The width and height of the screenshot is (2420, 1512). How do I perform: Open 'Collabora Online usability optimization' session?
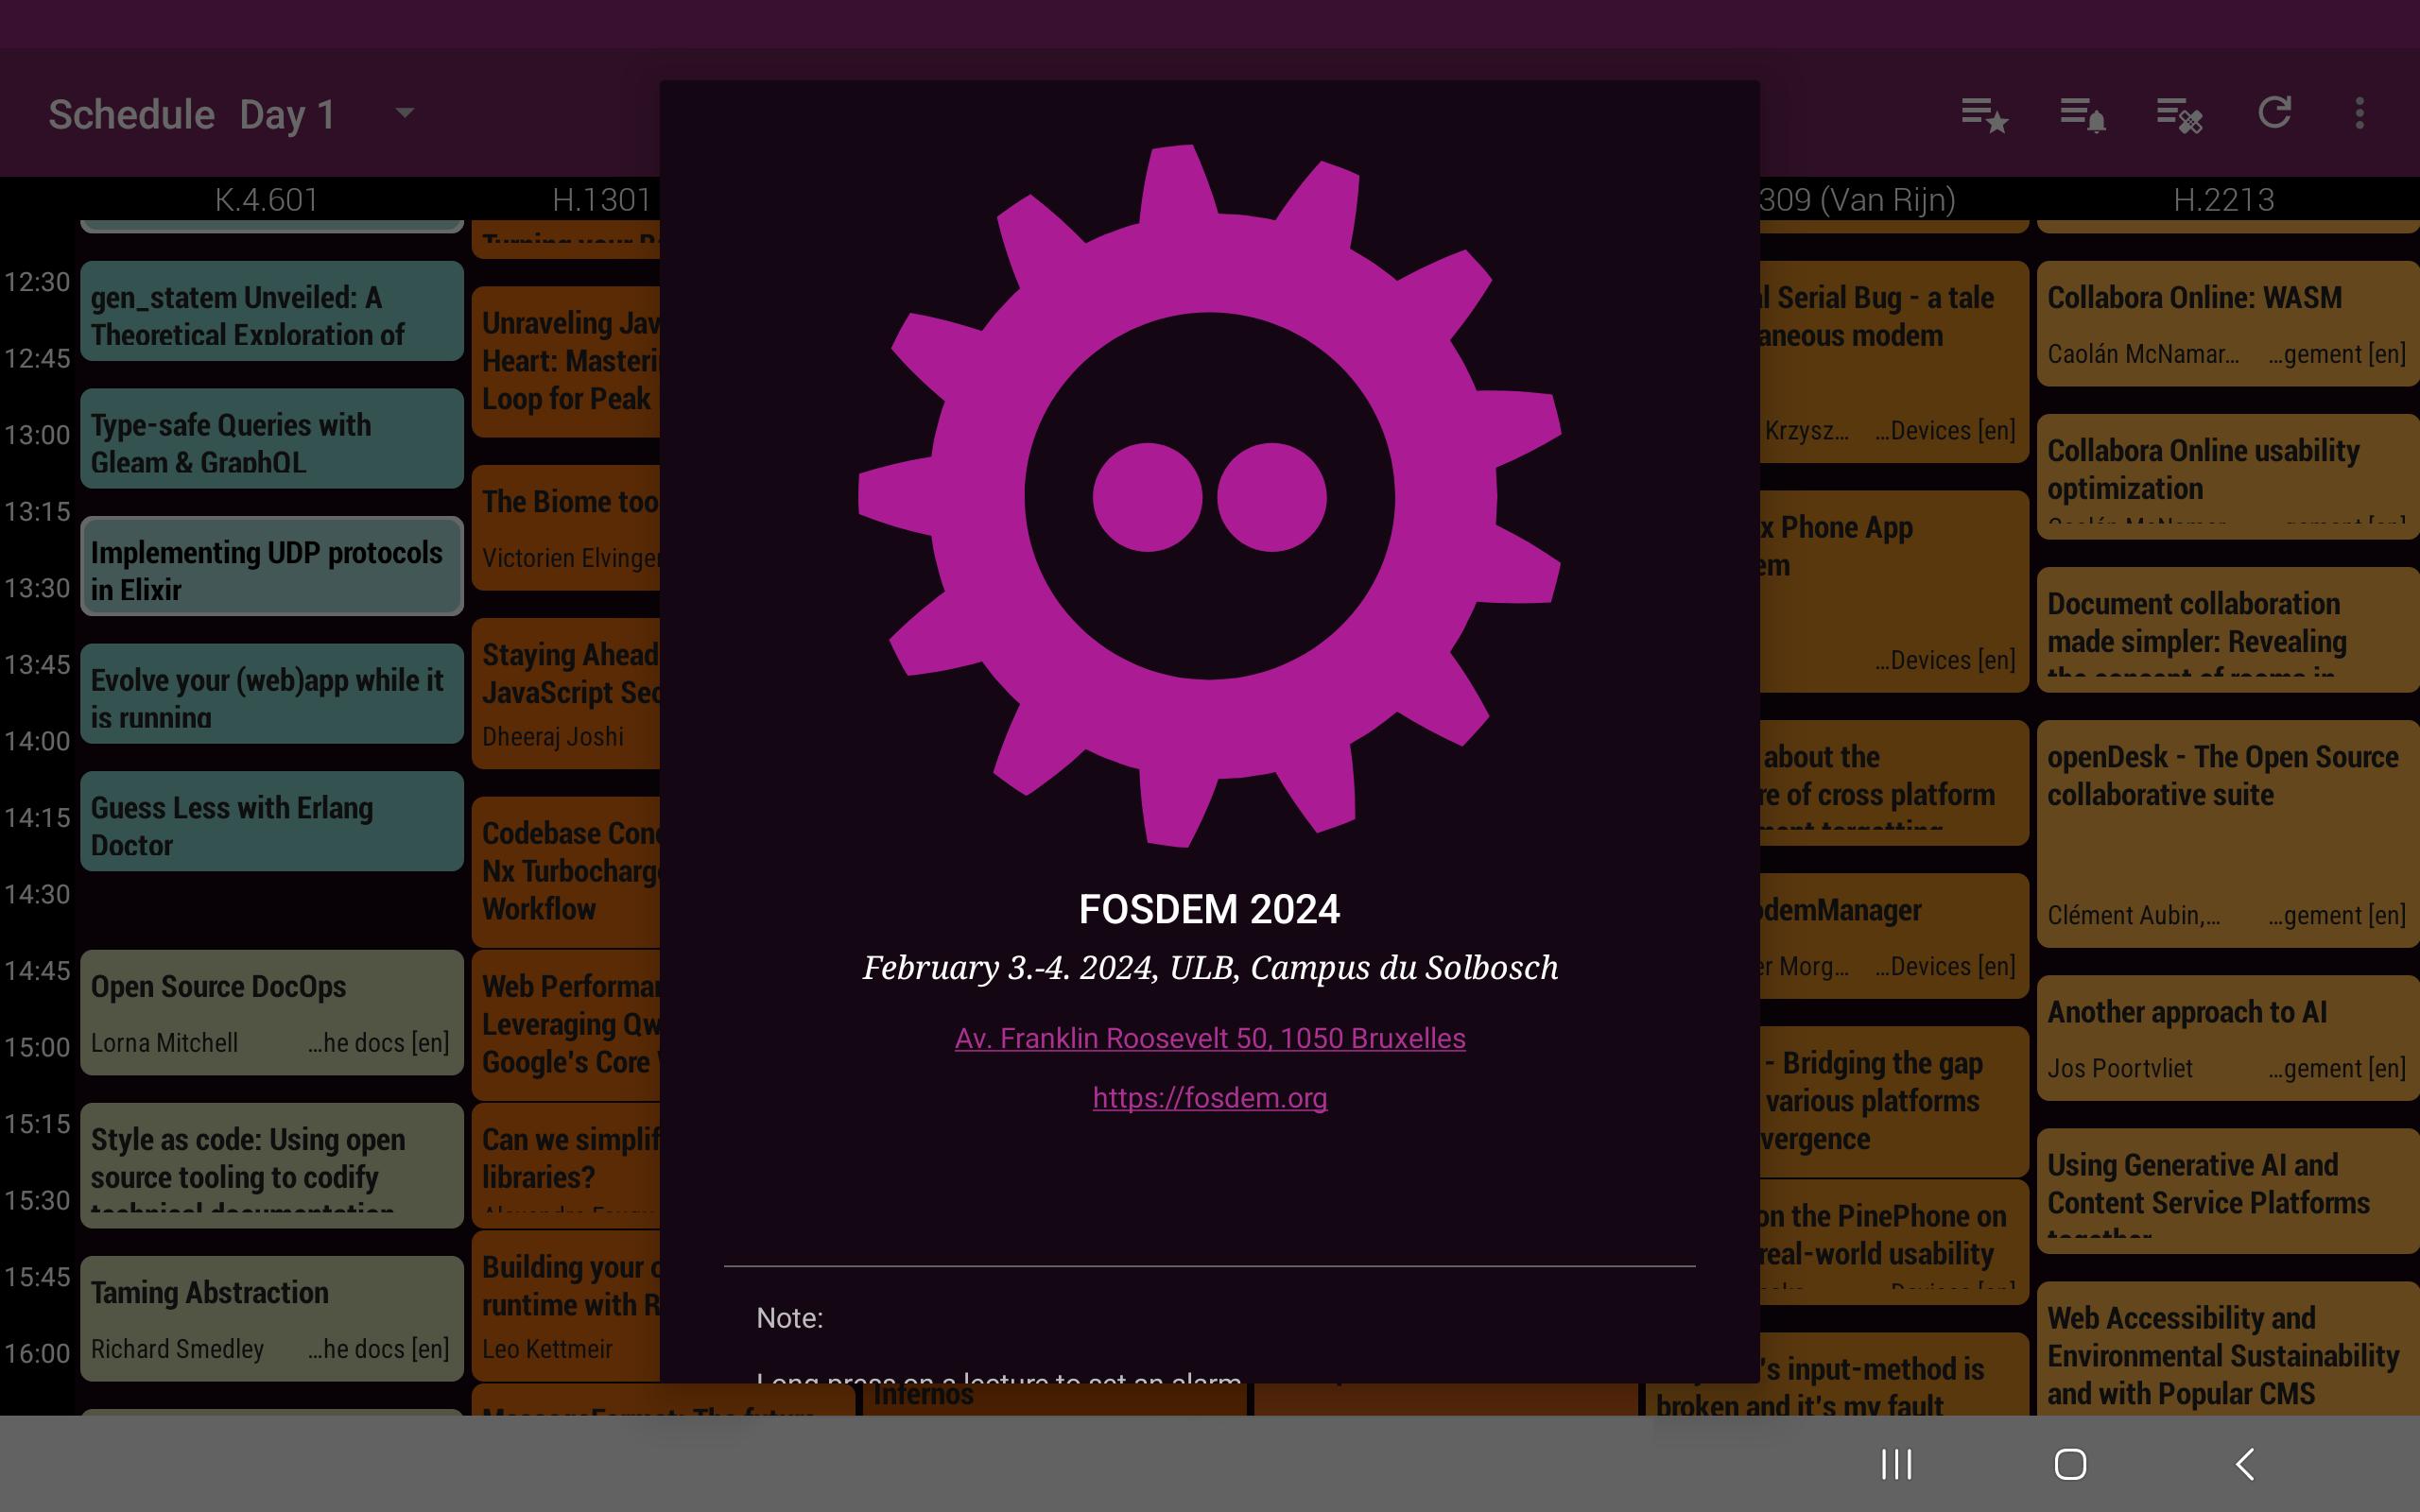coord(2228,476)
